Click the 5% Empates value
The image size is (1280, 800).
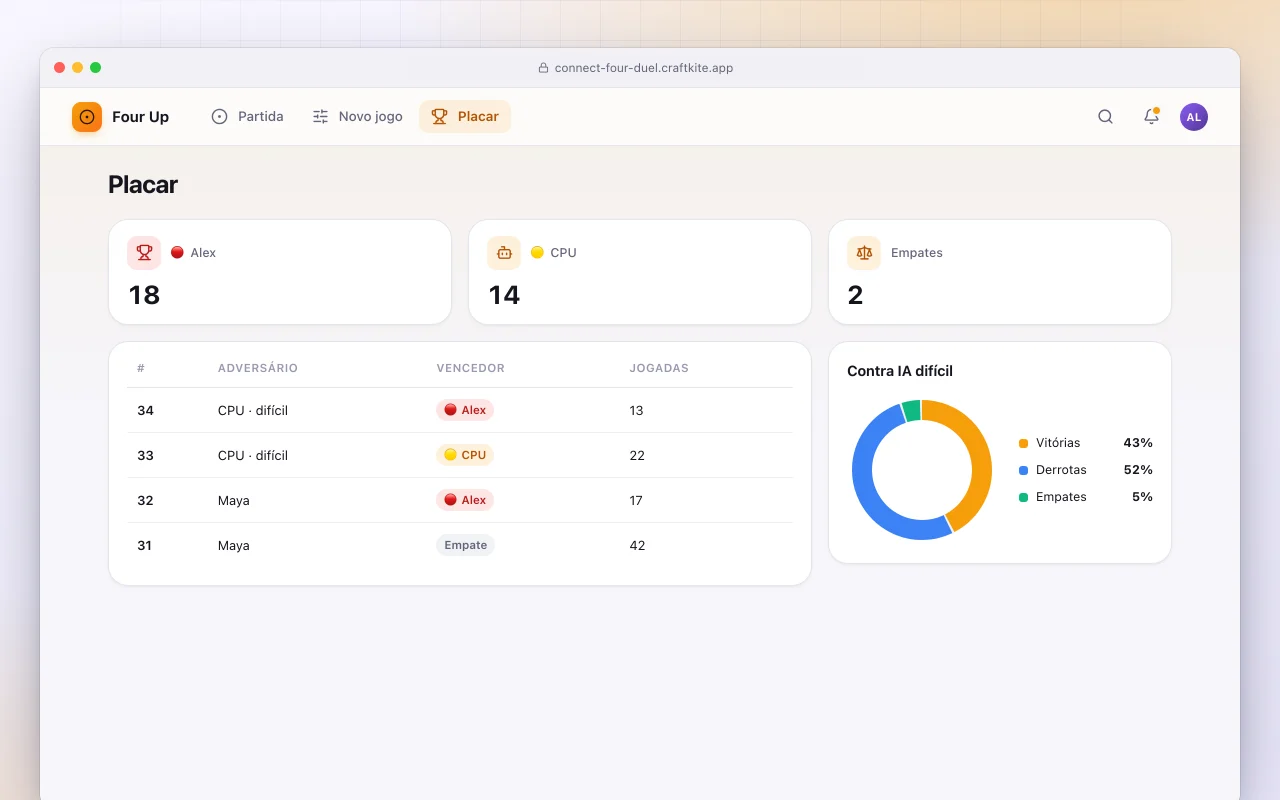click(x=1142, y=497)
